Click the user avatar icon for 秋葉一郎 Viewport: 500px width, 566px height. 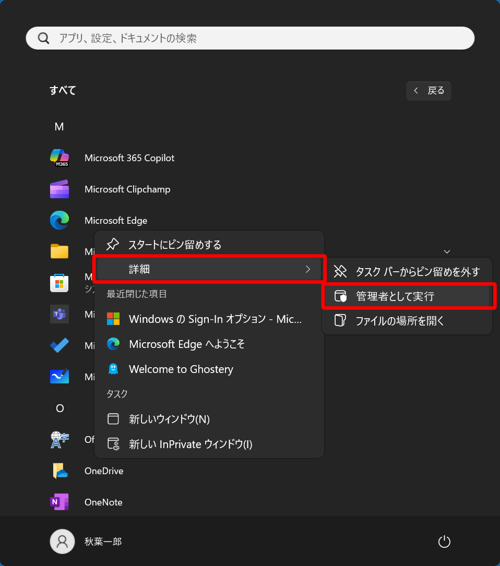[62, 541]
